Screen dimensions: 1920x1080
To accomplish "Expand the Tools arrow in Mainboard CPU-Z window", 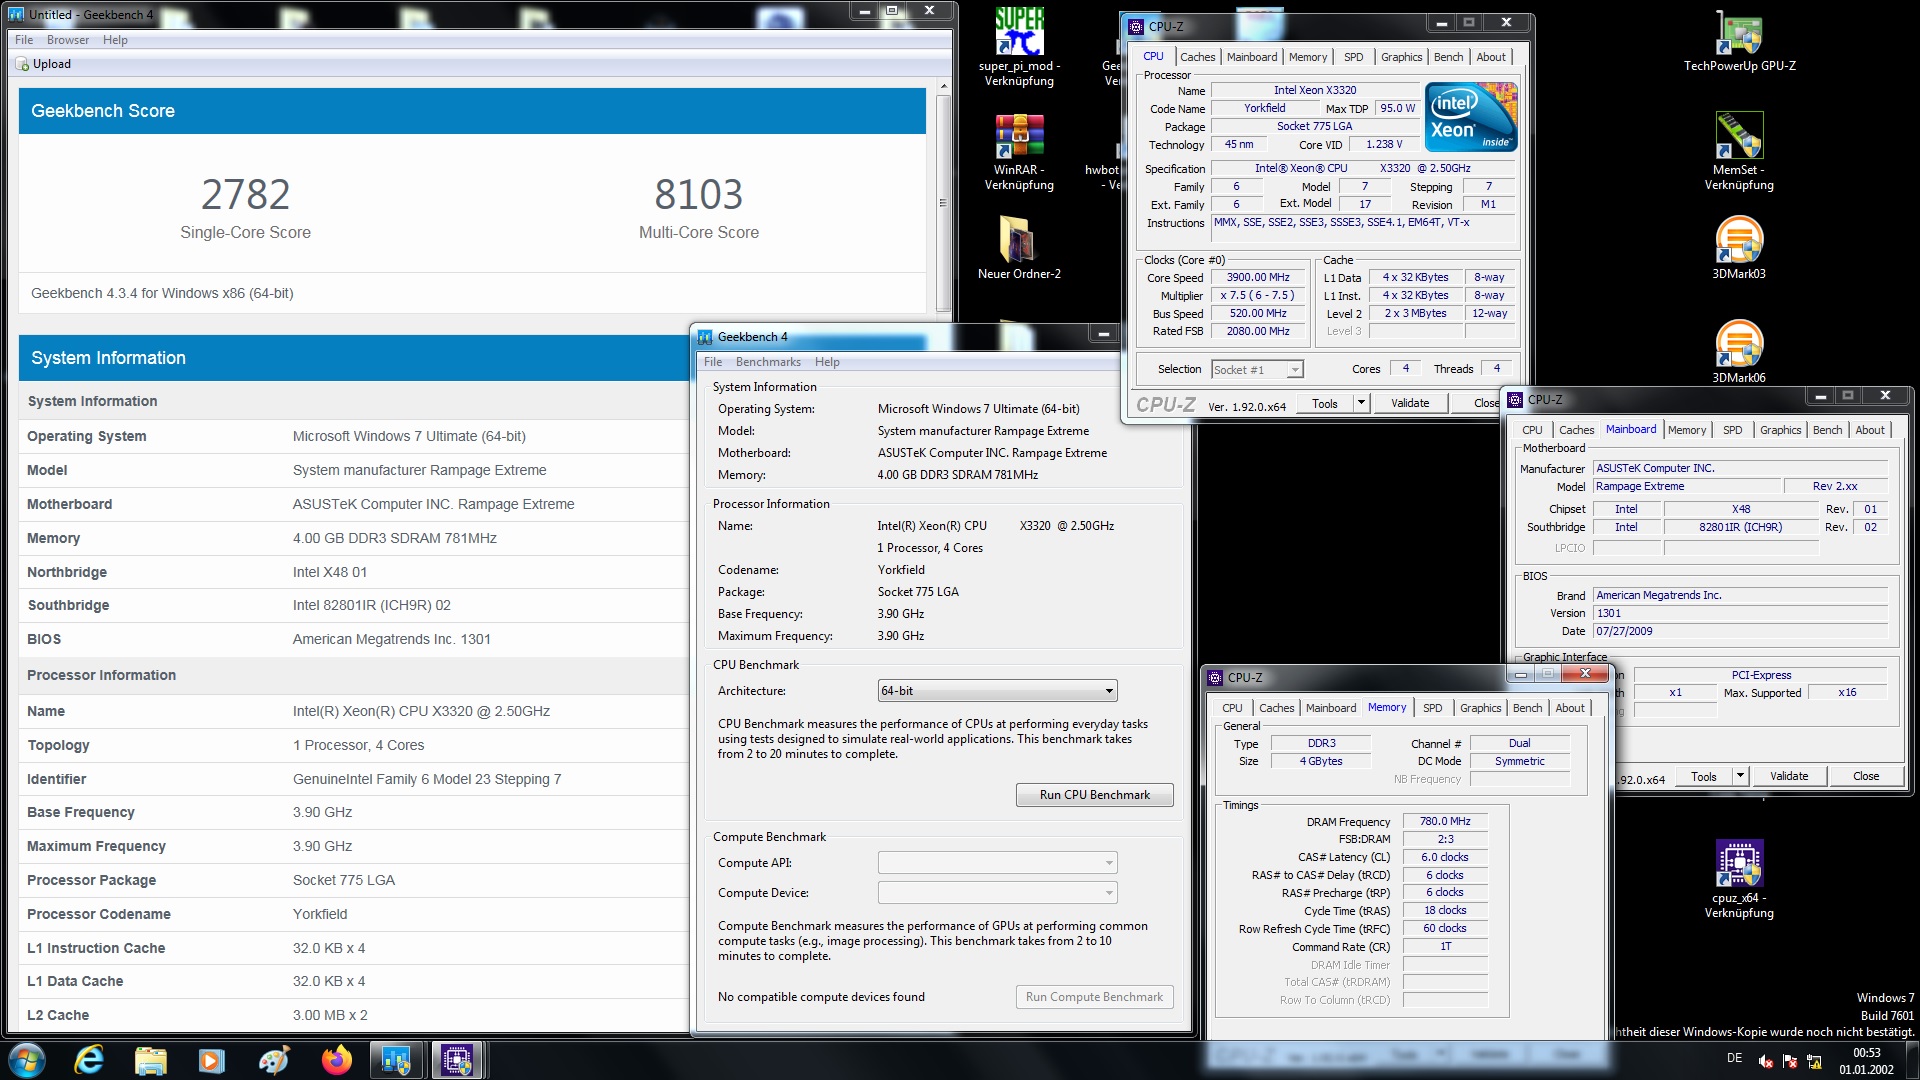I will click(x=1740, y=776).
